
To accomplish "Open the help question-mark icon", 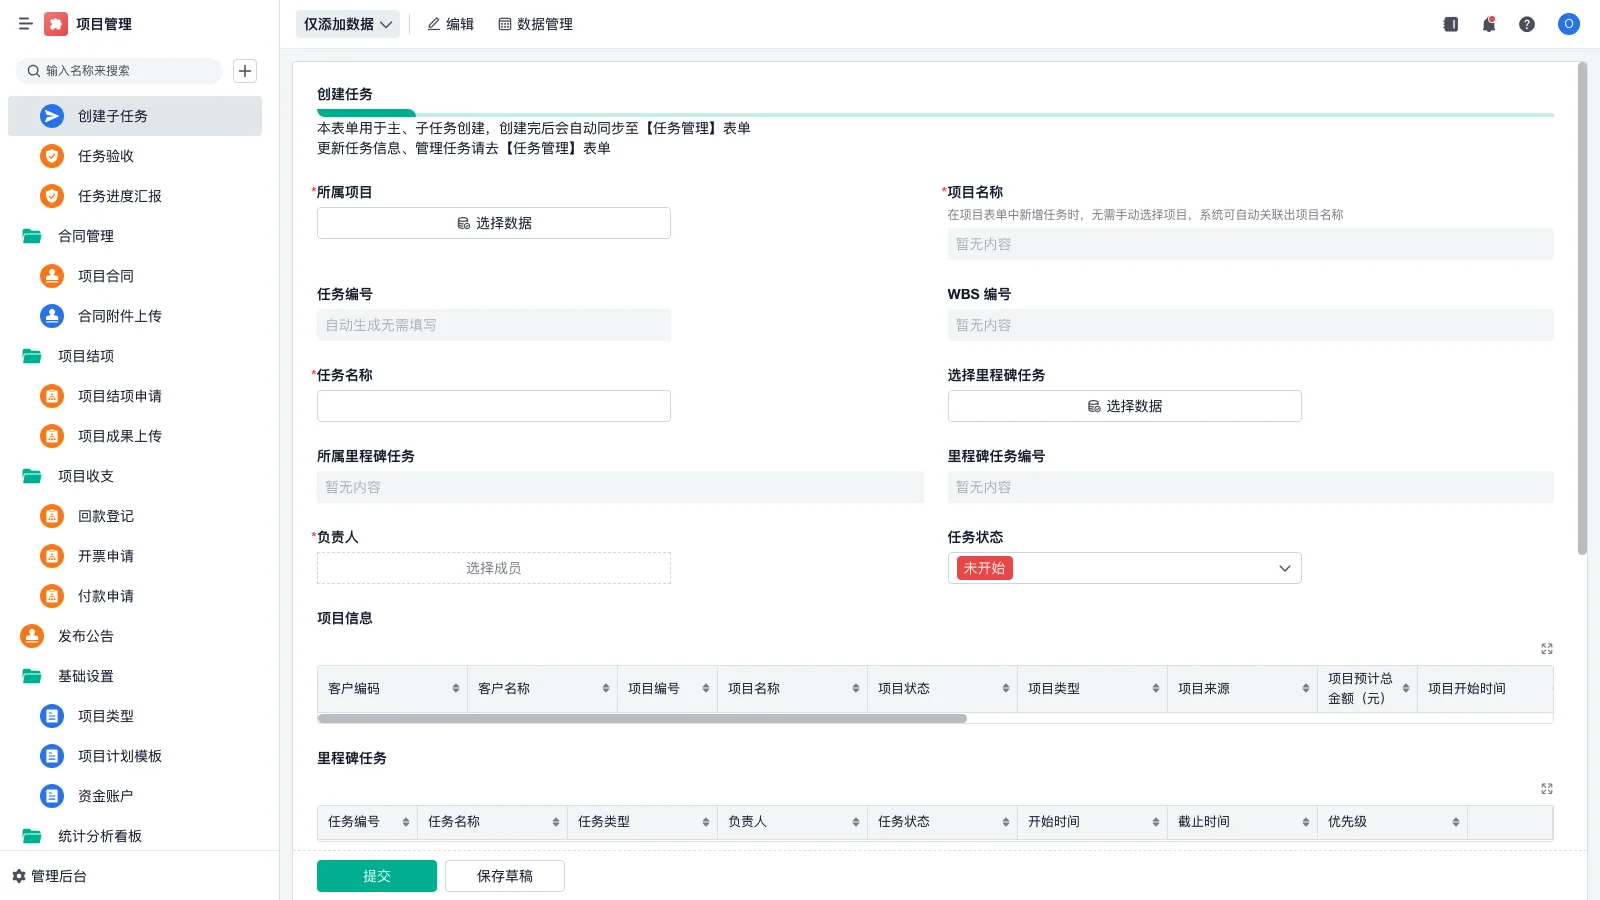I will (x=1527, y=24).
